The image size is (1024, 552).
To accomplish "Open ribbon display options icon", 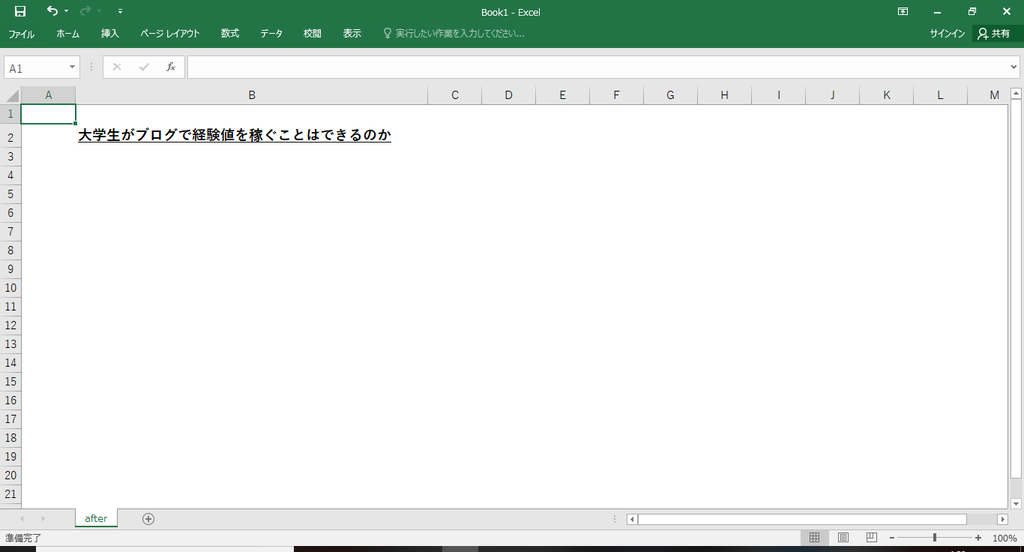I will tap(903, 12).
